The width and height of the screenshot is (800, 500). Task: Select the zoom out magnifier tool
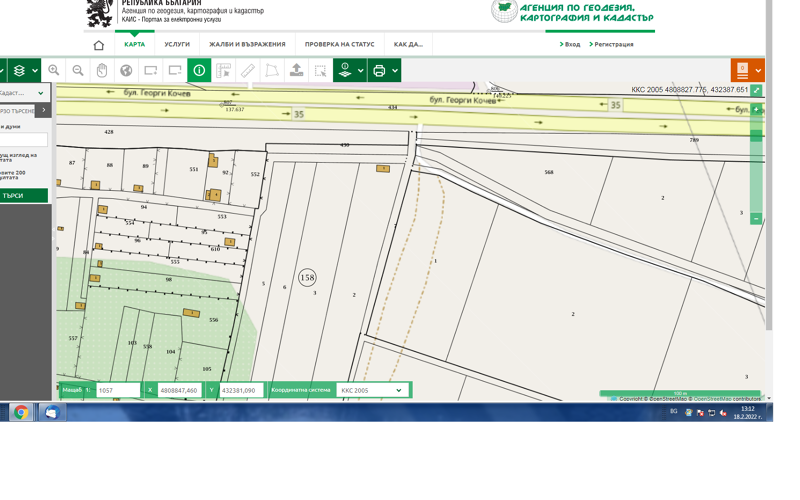click(78, 71)
